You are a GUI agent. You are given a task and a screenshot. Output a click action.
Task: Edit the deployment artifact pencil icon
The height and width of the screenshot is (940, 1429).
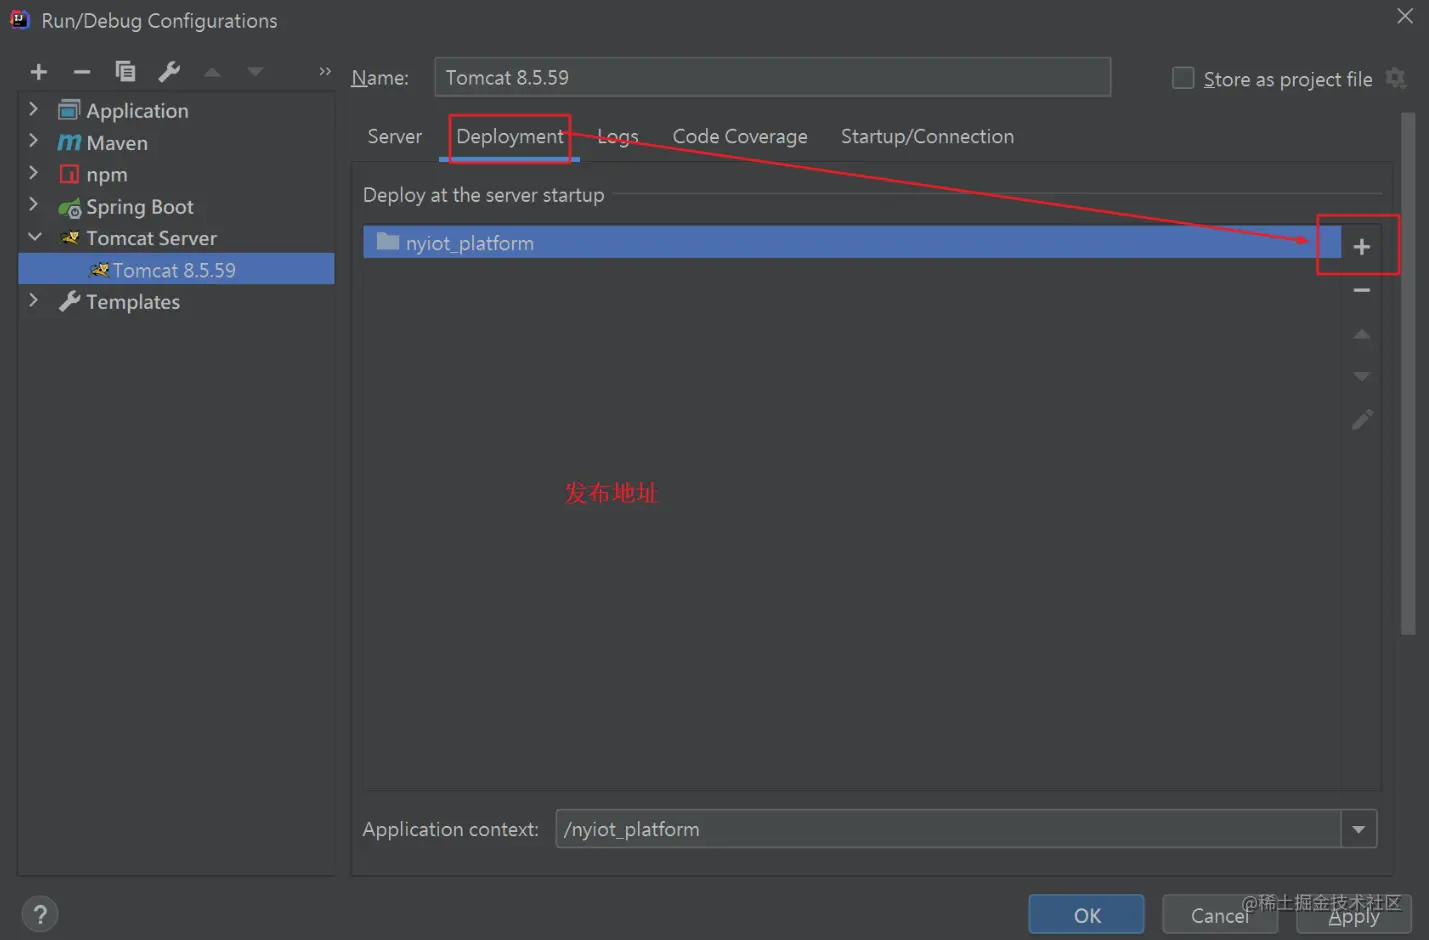tap(1362, 420)
